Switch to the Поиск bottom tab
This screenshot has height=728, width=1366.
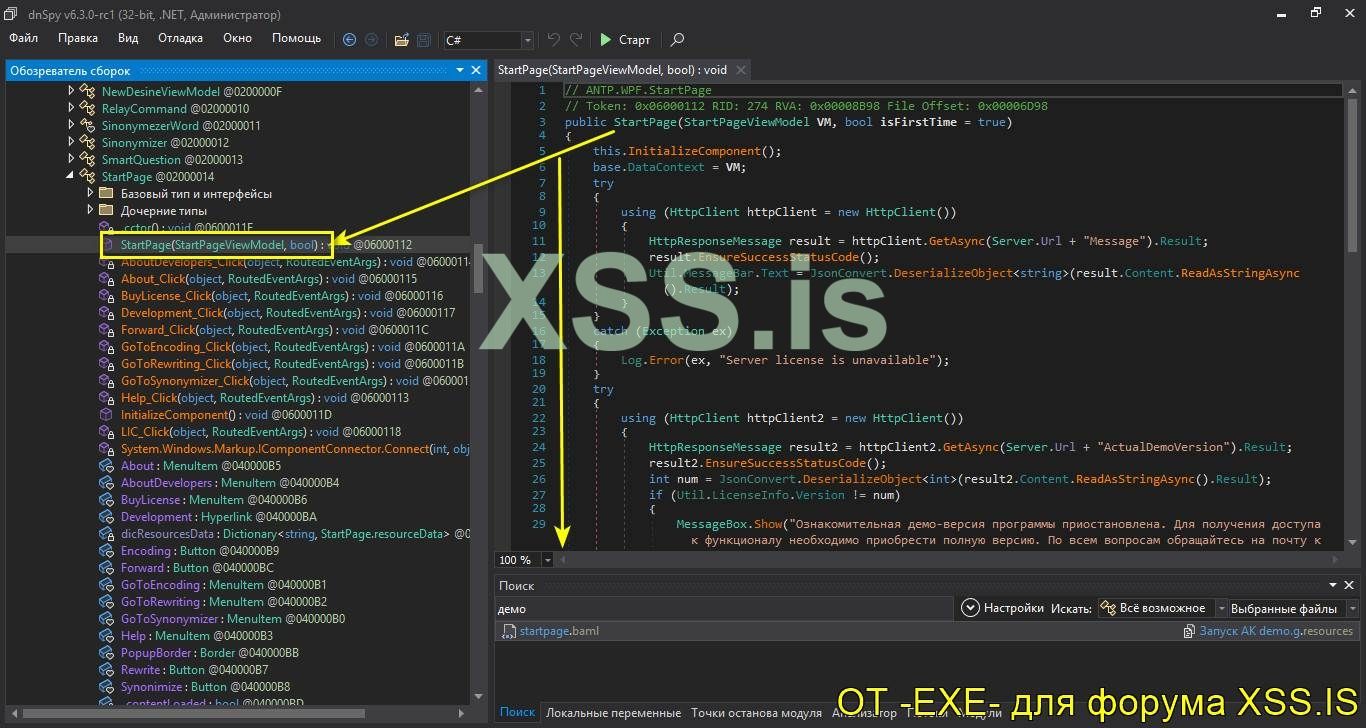coord(517,712)
